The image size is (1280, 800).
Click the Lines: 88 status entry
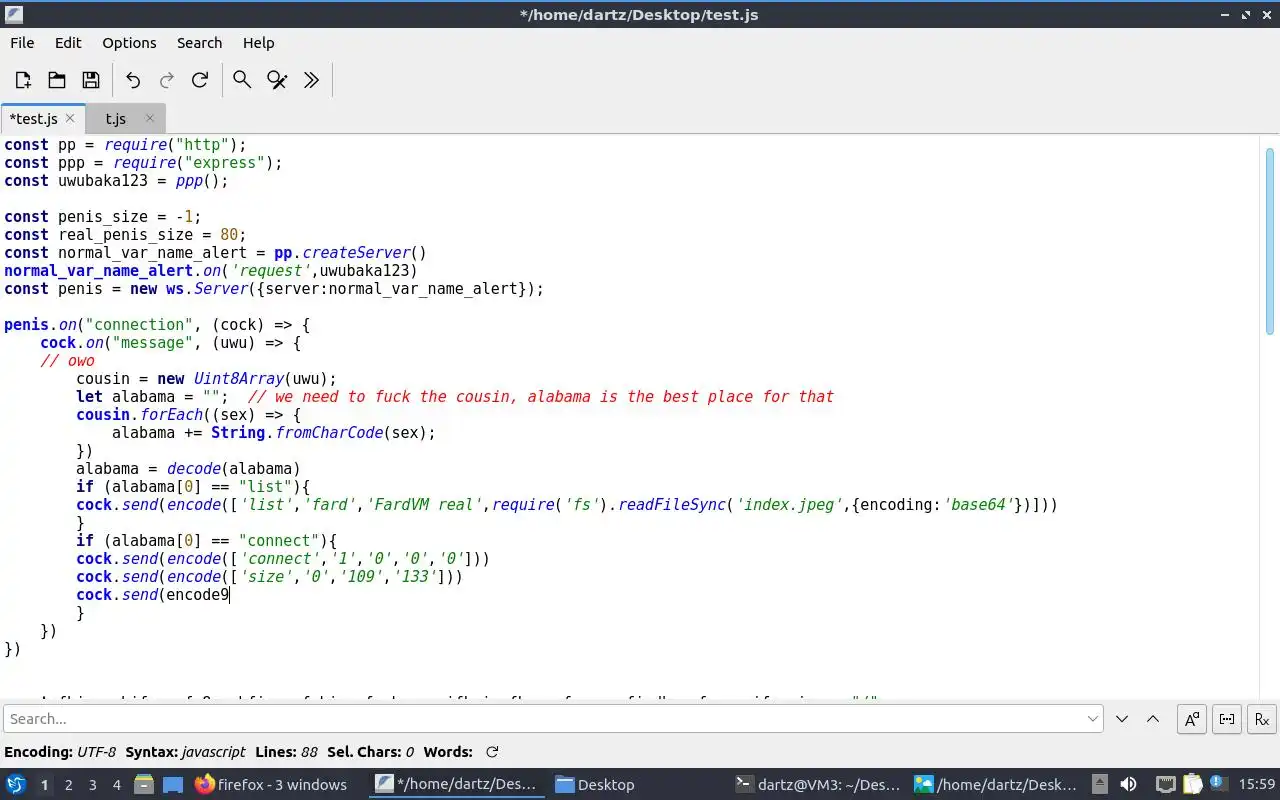(x=286, y=752)
